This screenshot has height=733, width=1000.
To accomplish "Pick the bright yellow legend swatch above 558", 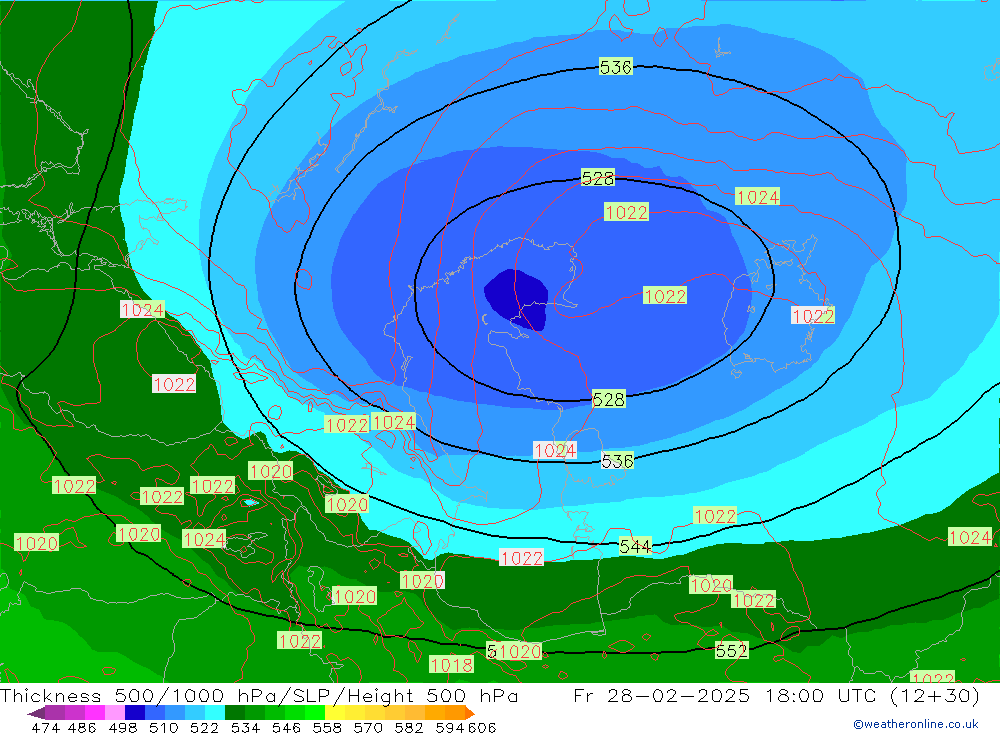I will tap(335, 713).
